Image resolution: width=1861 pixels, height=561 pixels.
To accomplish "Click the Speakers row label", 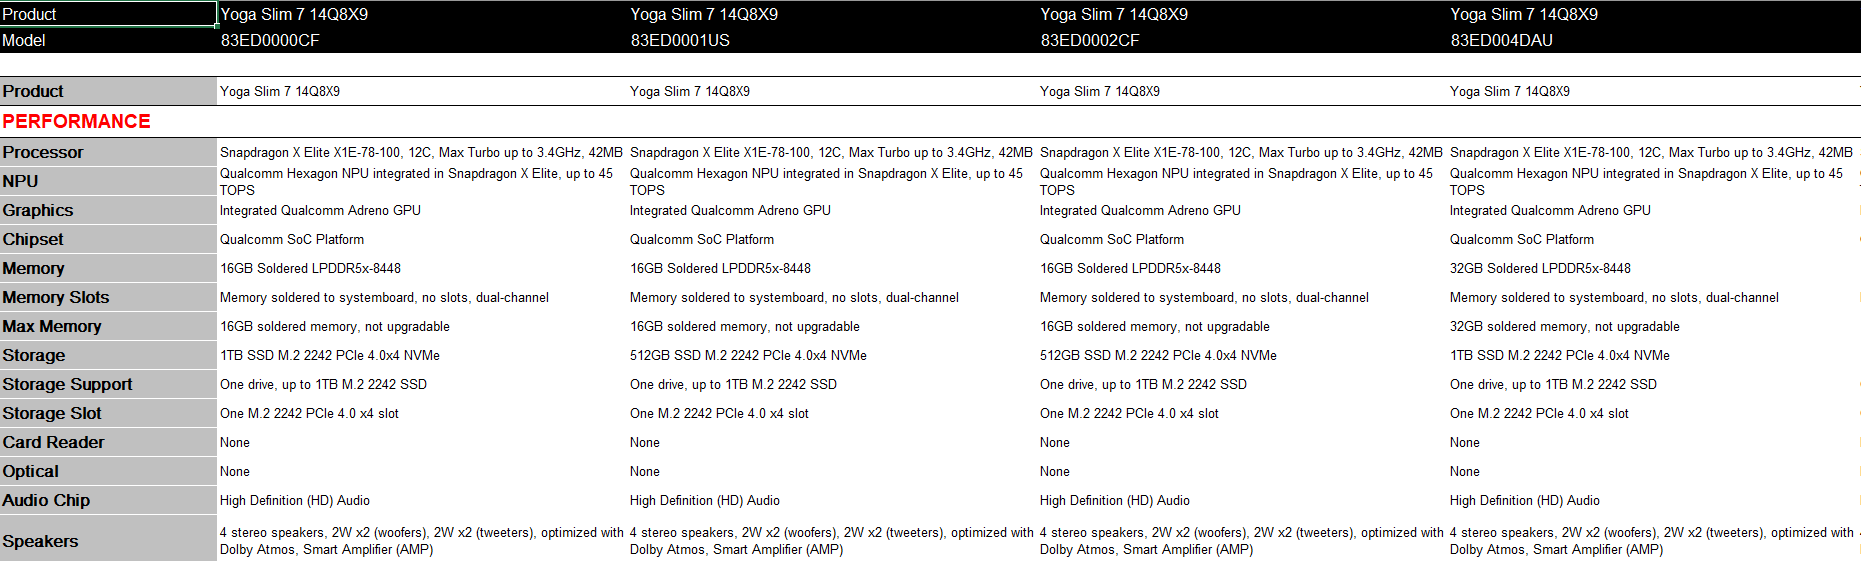I will (40, 541).
